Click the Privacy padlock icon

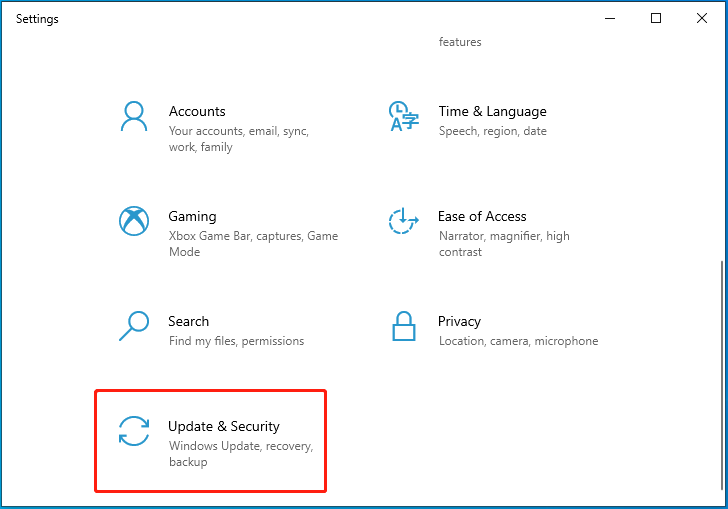coord(403,326)
